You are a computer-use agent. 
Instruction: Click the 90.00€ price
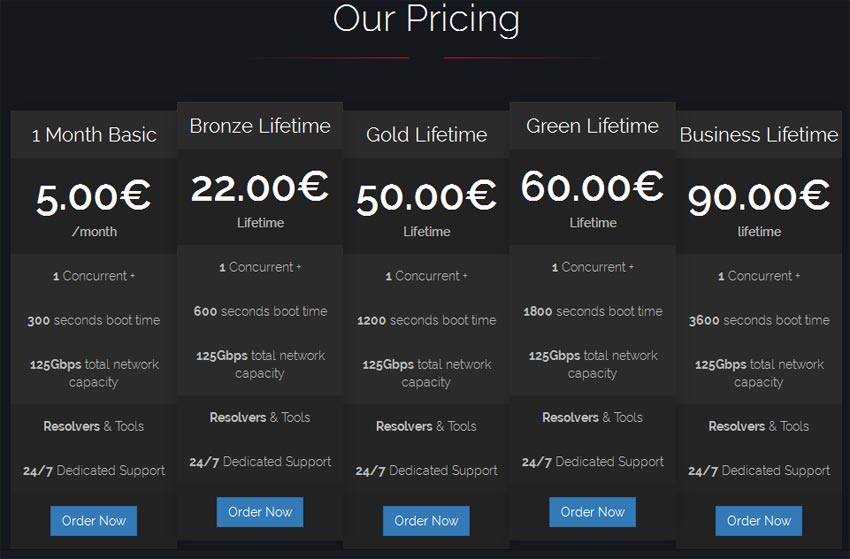point(758,196)
